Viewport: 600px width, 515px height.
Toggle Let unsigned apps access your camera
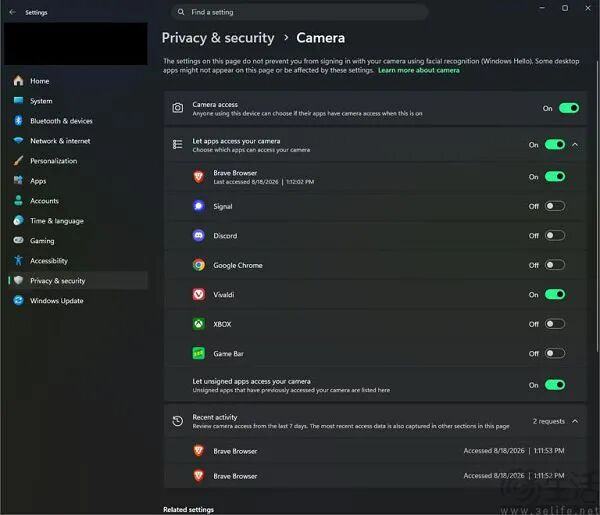(555, 385)
